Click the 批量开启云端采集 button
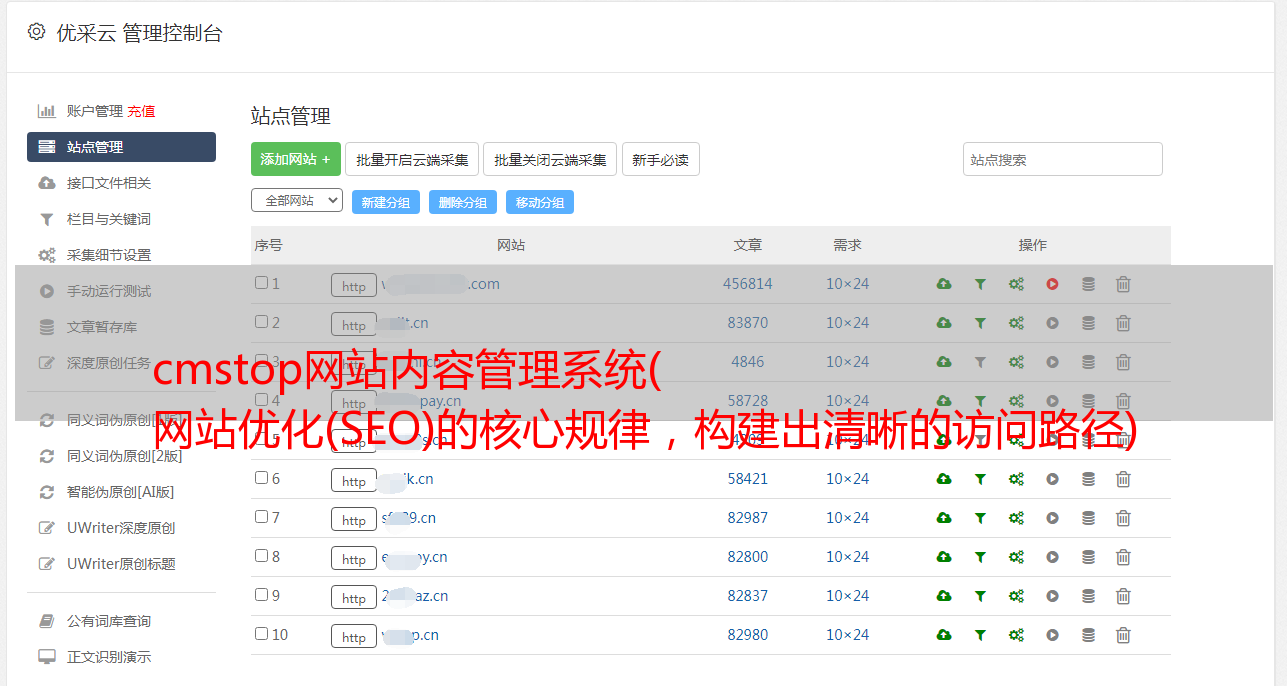This screenshot has height=686, width=1287. pos(412,159)
